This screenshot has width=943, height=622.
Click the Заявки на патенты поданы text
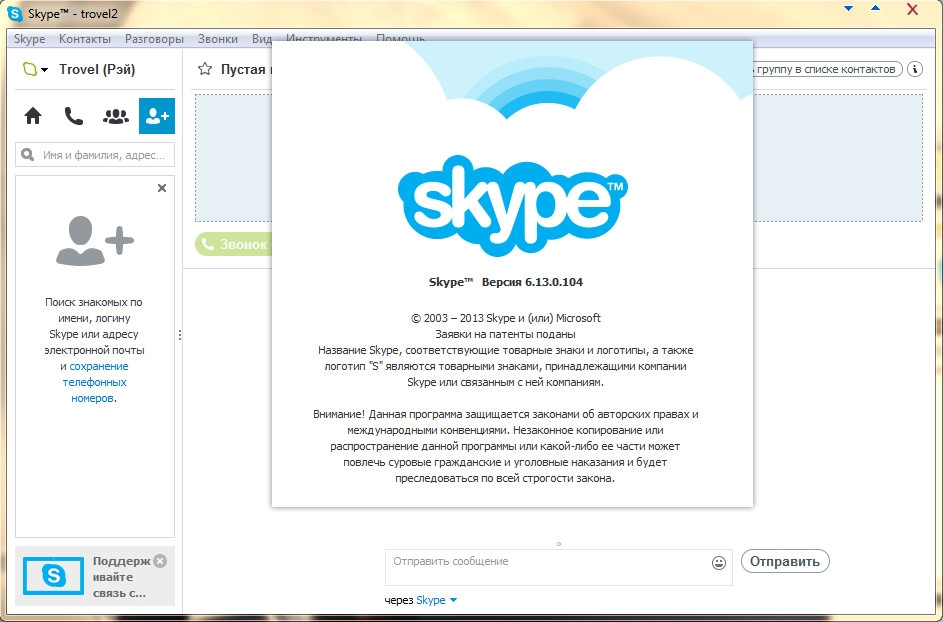[505, 334]
